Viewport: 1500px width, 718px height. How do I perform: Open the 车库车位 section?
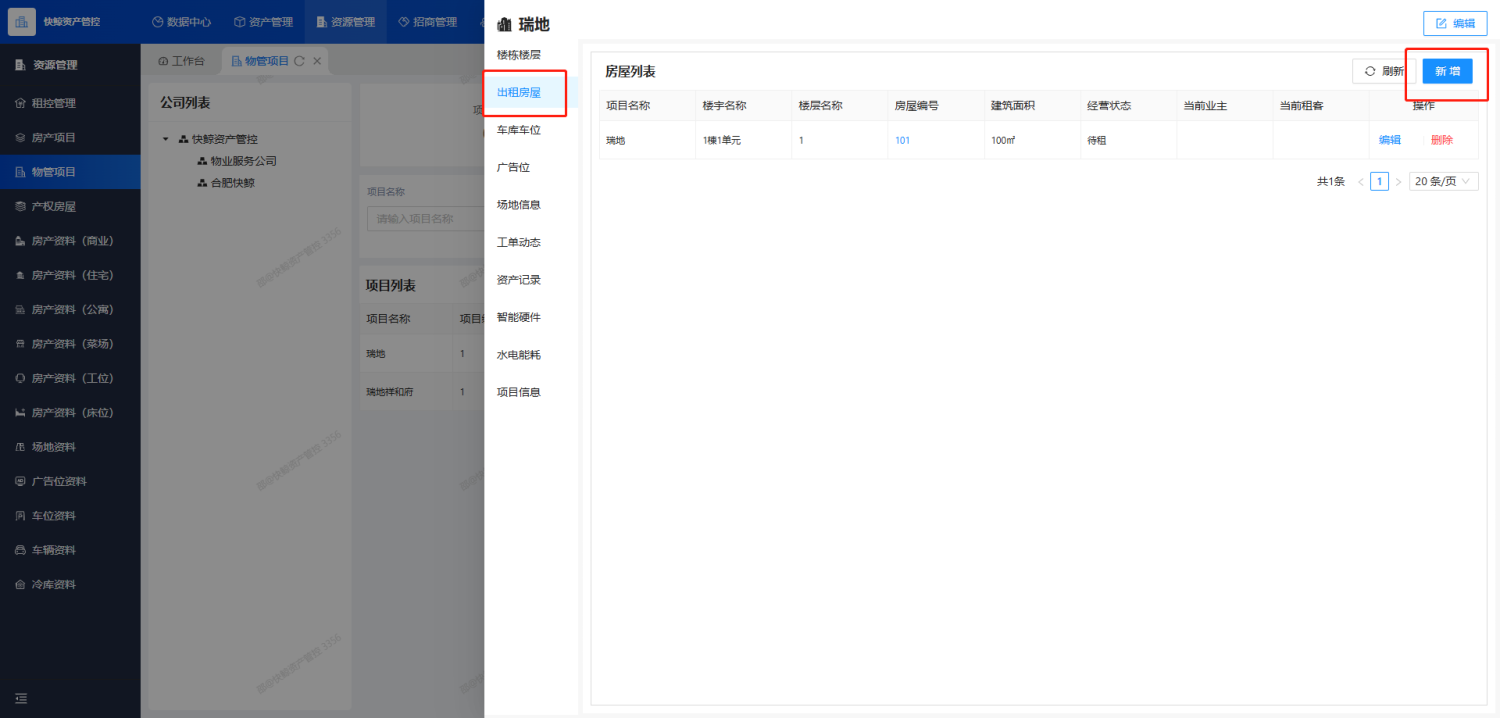(x=519, y=130)
